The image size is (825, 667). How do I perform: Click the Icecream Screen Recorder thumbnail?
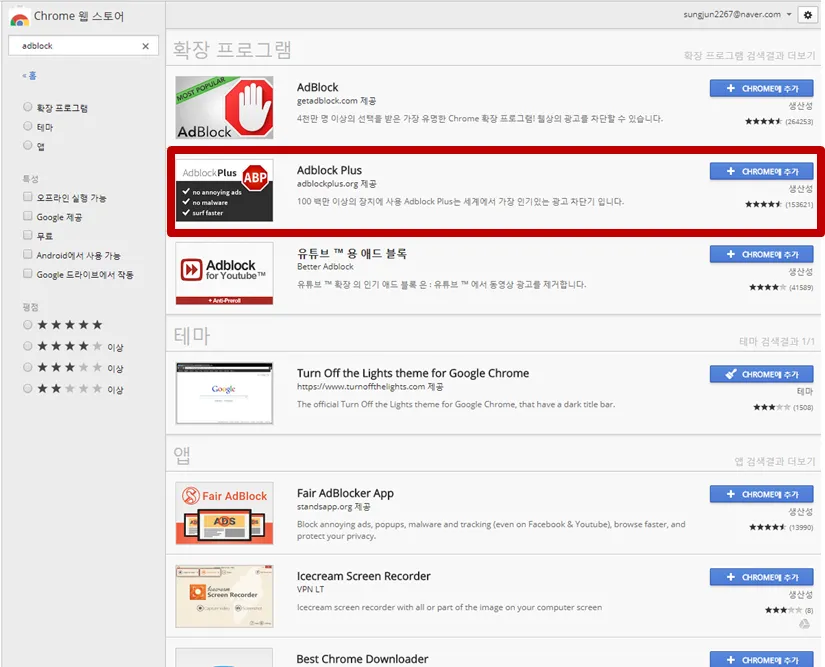pyautogui.click(x=224, y=597)
